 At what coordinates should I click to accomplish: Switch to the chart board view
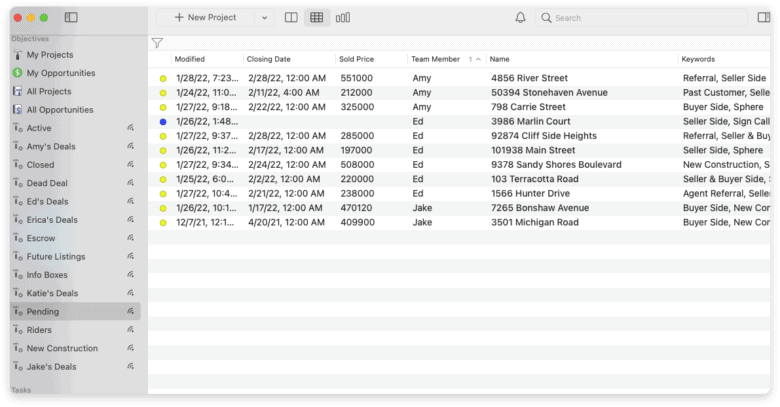click(x=343, y=18)
